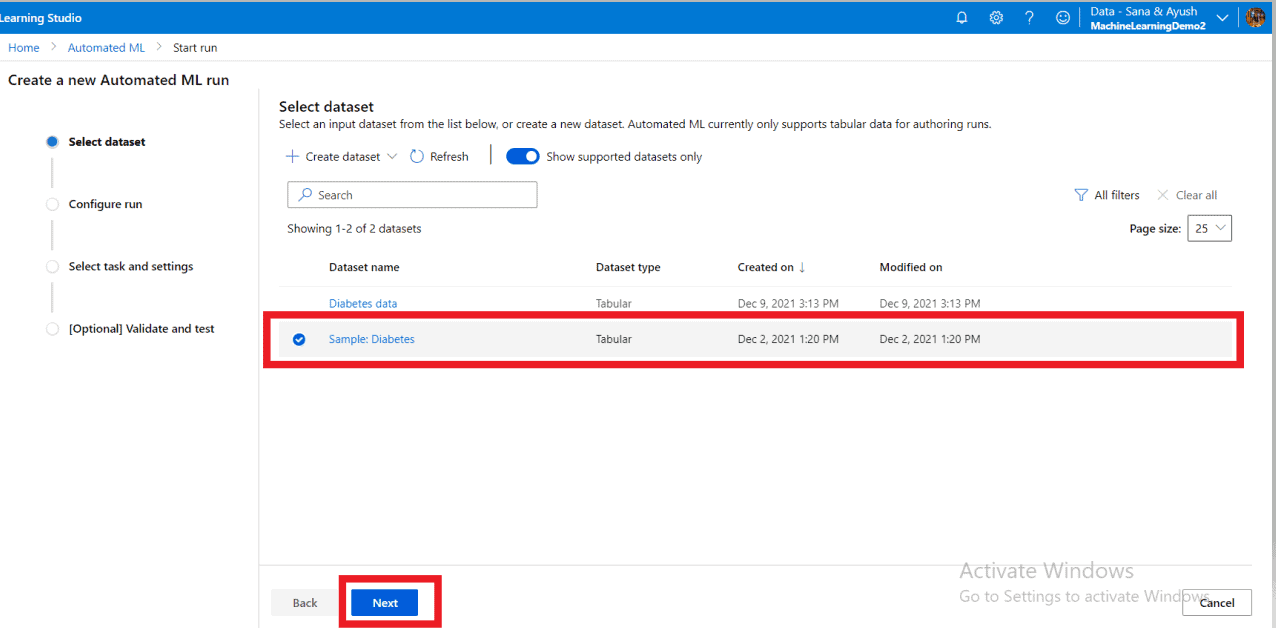Click the Configure run step label

(x=106, y=204)
